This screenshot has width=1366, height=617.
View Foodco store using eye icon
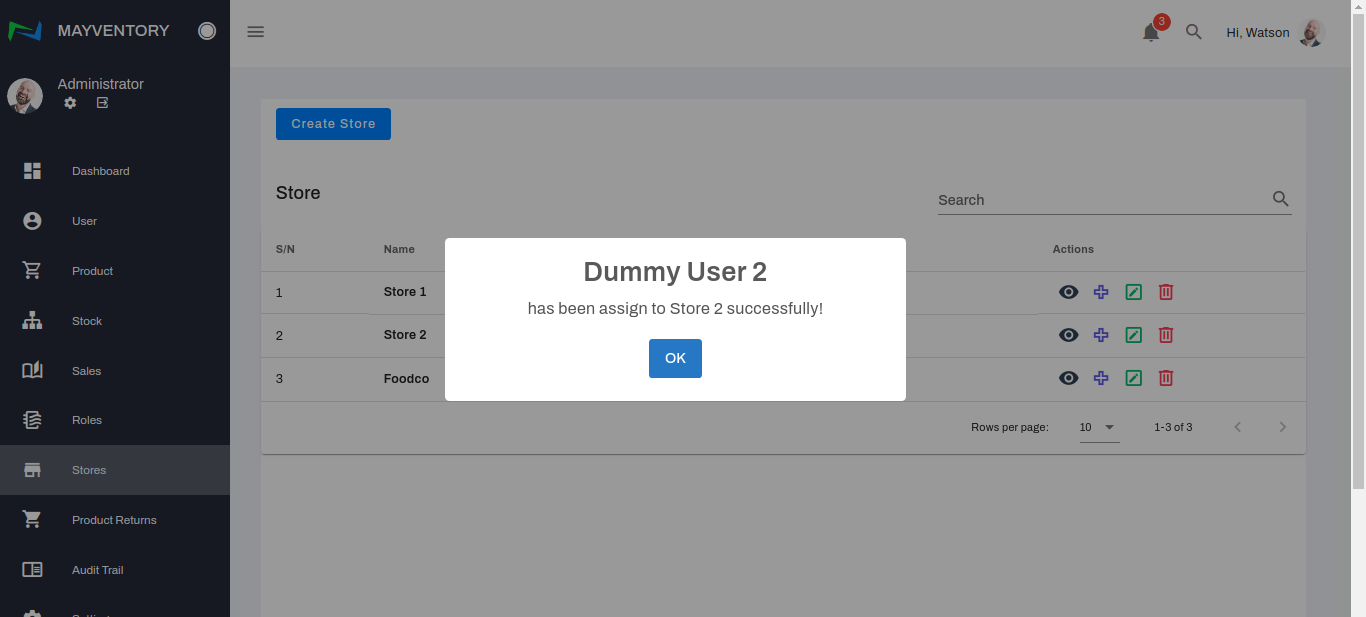click(1068, 378)
